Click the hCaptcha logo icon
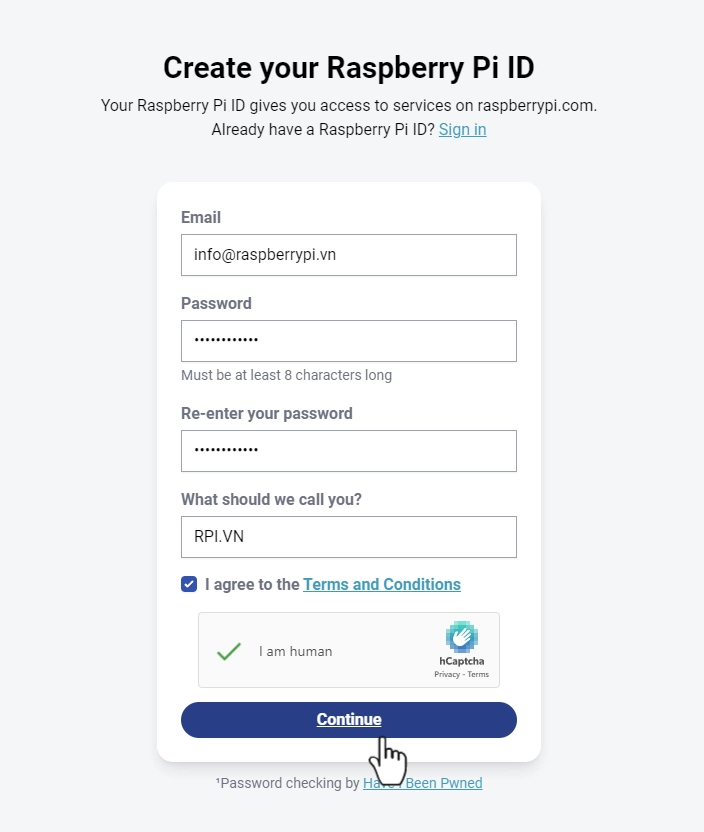The image size is (704, 832). pos(461,637)
